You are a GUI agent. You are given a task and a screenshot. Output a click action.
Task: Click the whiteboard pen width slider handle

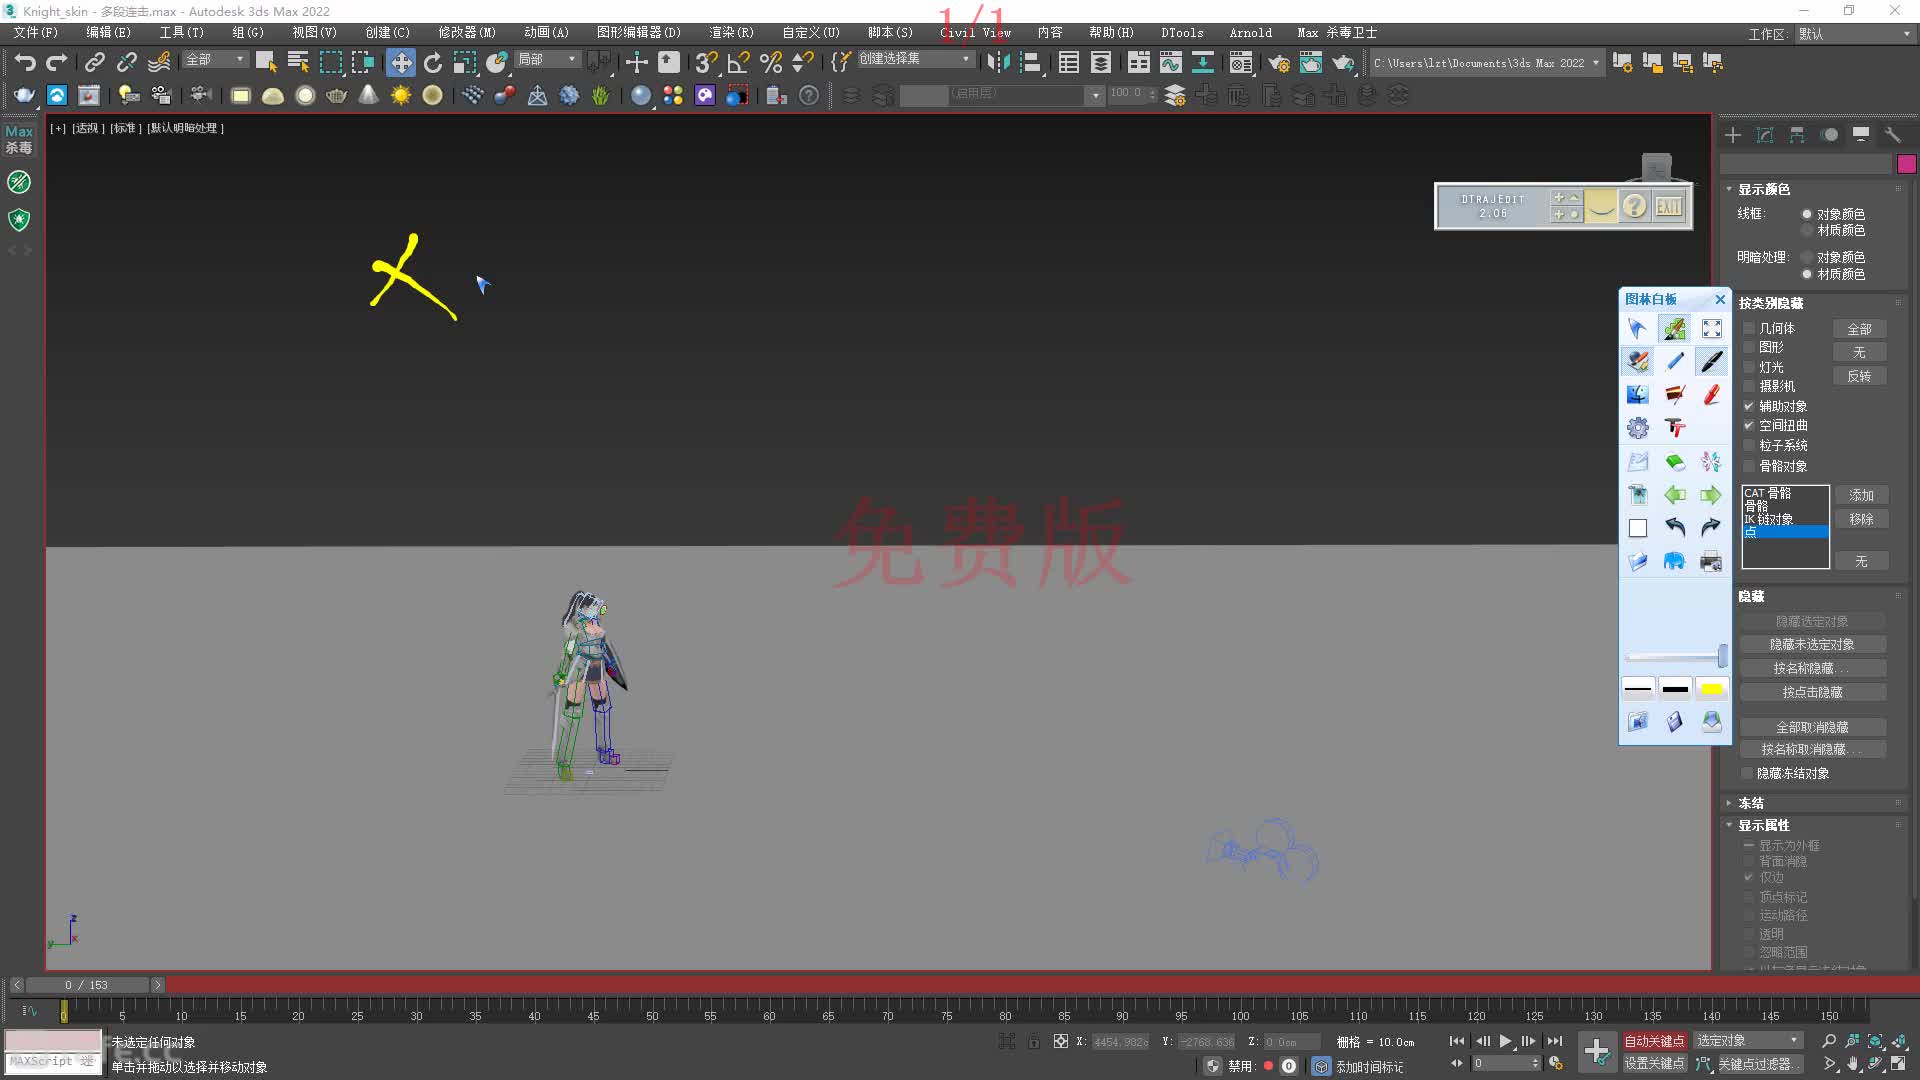[1722, 656]
